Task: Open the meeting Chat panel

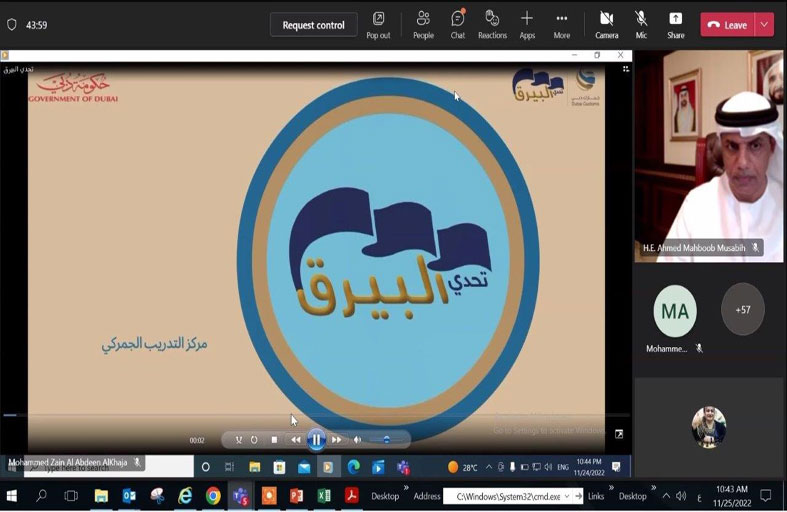Action: coord(457,24)
